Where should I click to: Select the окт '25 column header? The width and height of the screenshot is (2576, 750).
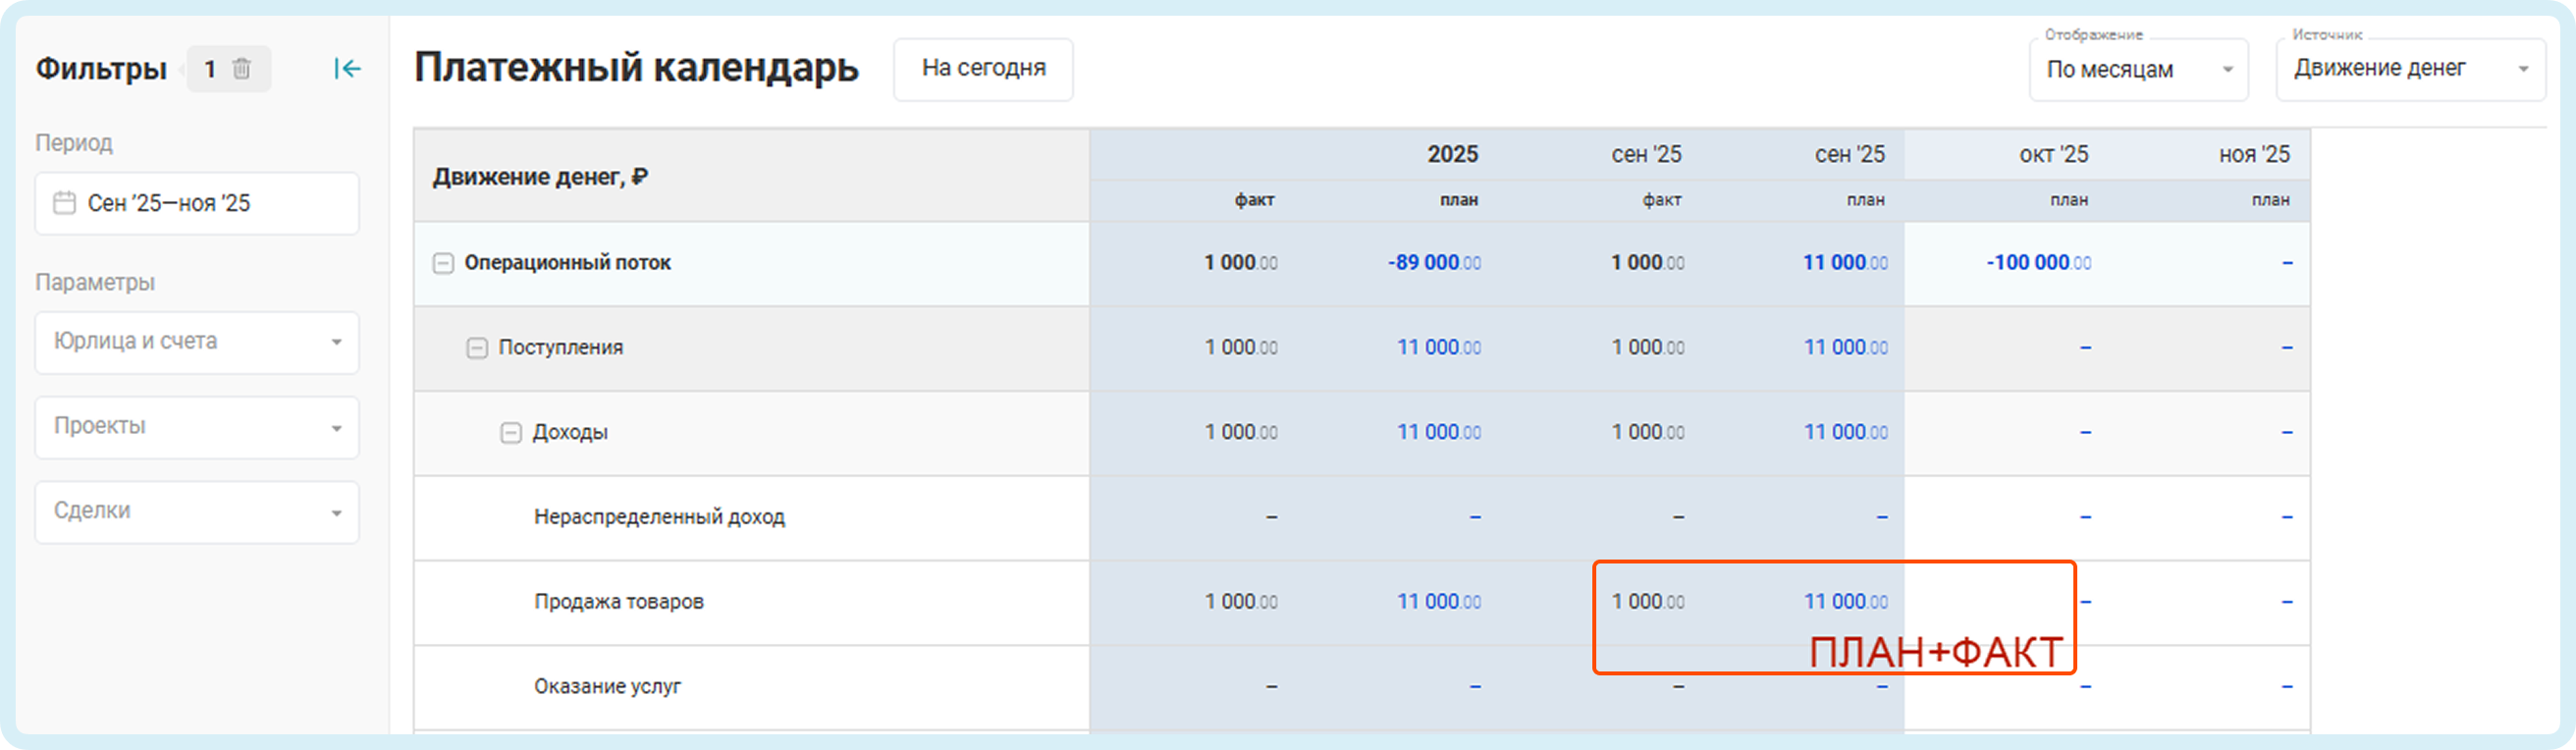click(2053, 155)
